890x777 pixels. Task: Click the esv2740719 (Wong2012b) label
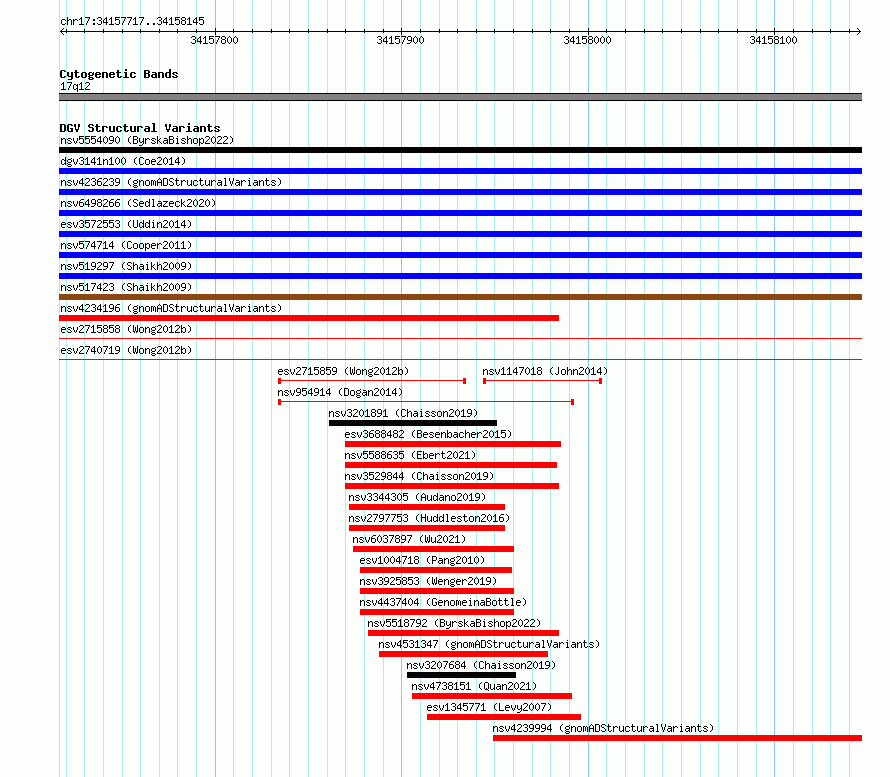(126, 350)
